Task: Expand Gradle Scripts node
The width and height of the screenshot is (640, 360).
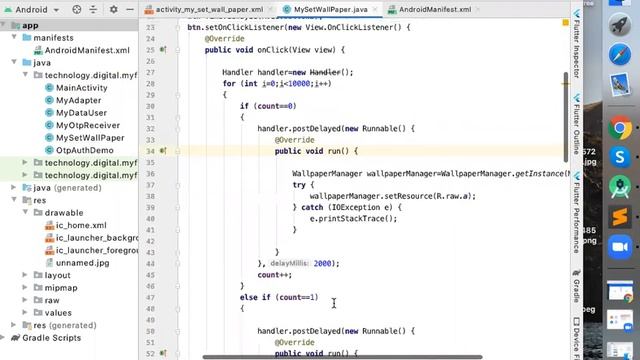Action: (x=3, y=338)
